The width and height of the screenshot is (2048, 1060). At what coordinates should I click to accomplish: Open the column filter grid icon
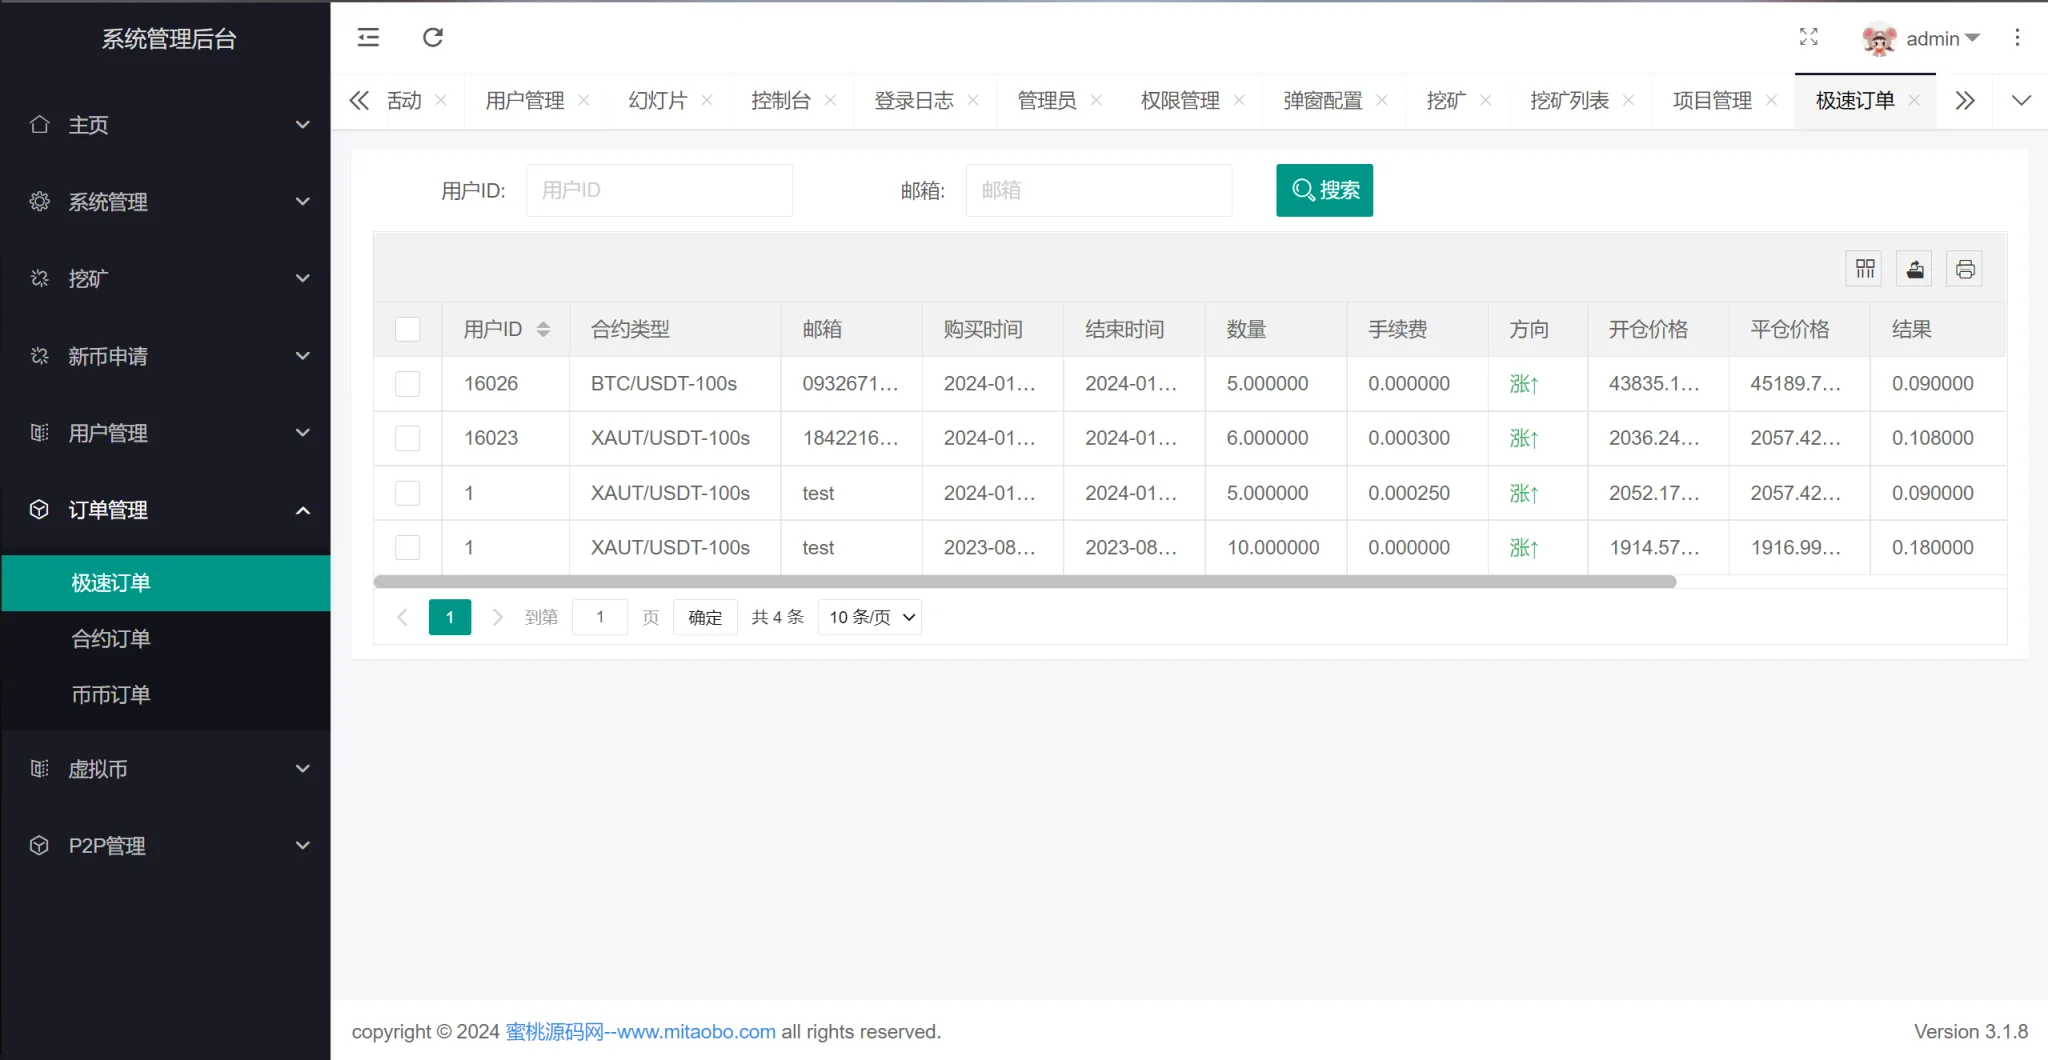[1864, 269]
